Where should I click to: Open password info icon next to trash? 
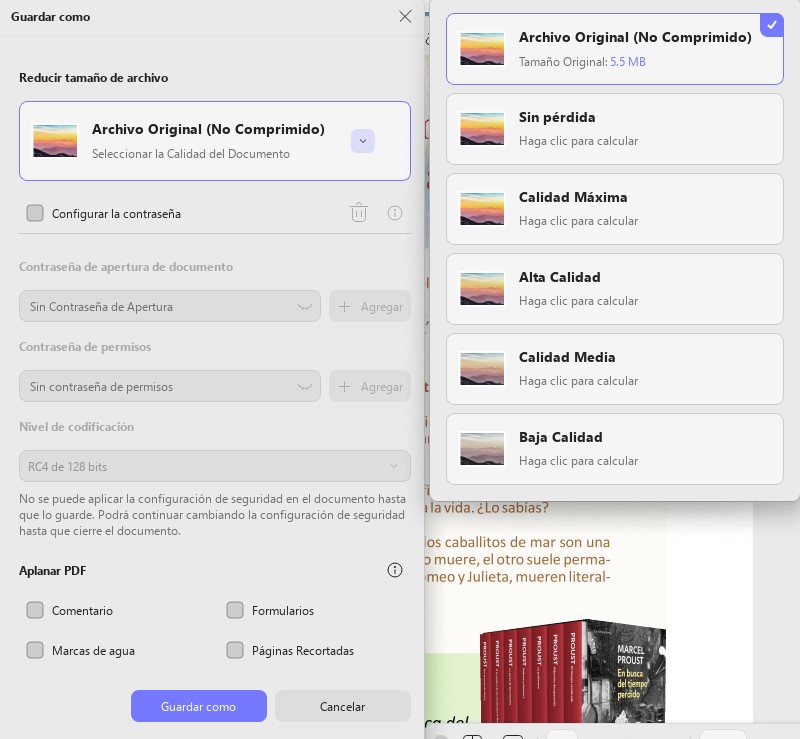[x=395, y=213]
